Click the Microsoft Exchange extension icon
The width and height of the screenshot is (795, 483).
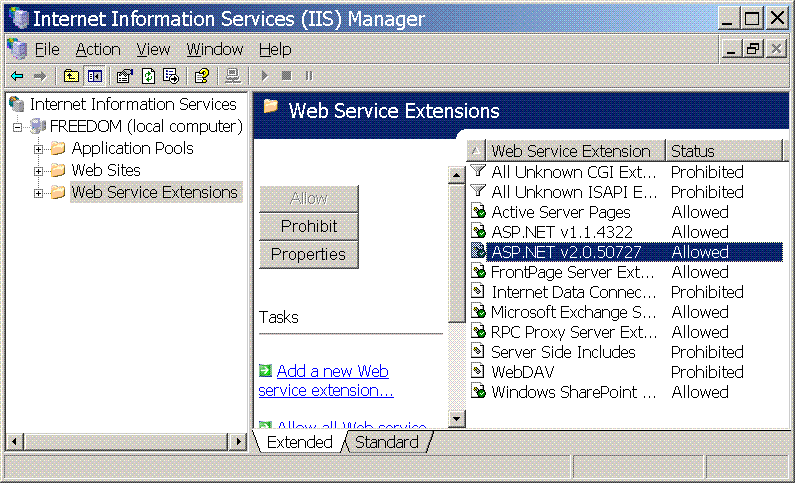478,311
